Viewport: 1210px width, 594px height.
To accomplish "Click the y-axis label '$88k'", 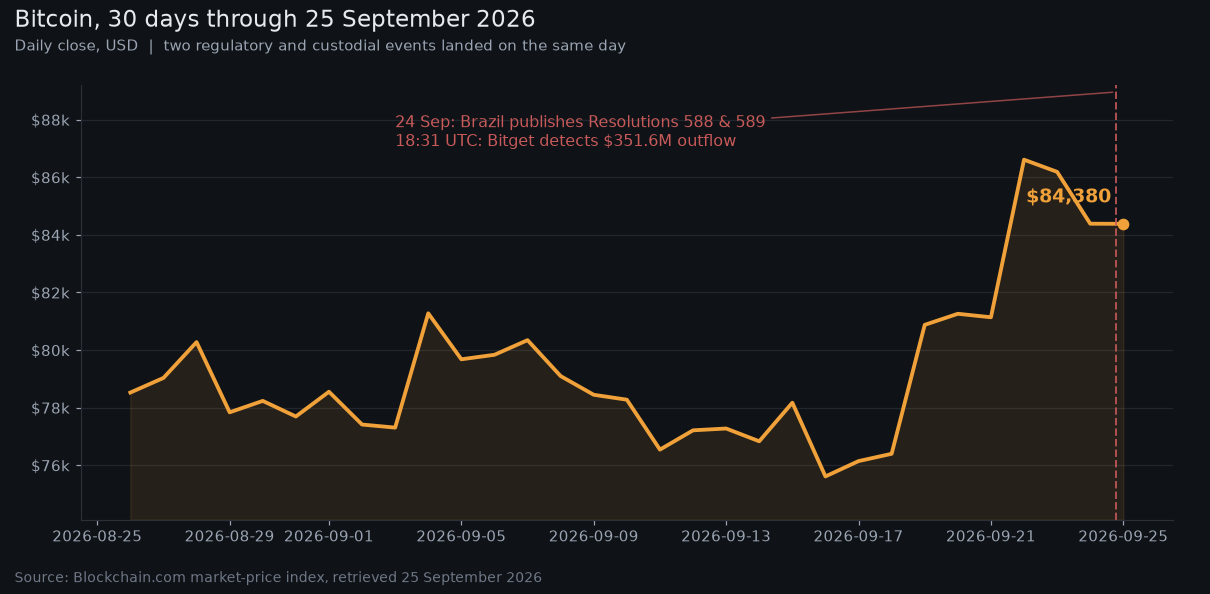I will click(51, 120).
